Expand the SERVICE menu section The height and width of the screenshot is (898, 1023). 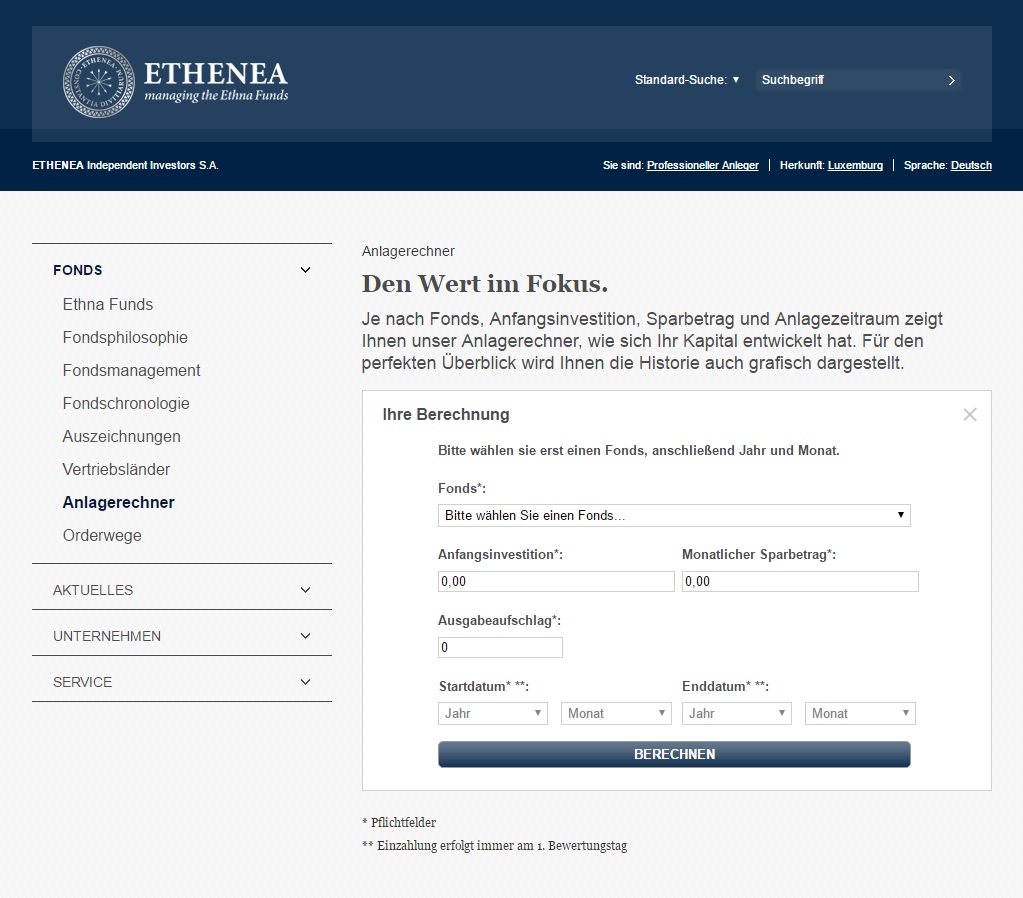click(x=182, y=682)
